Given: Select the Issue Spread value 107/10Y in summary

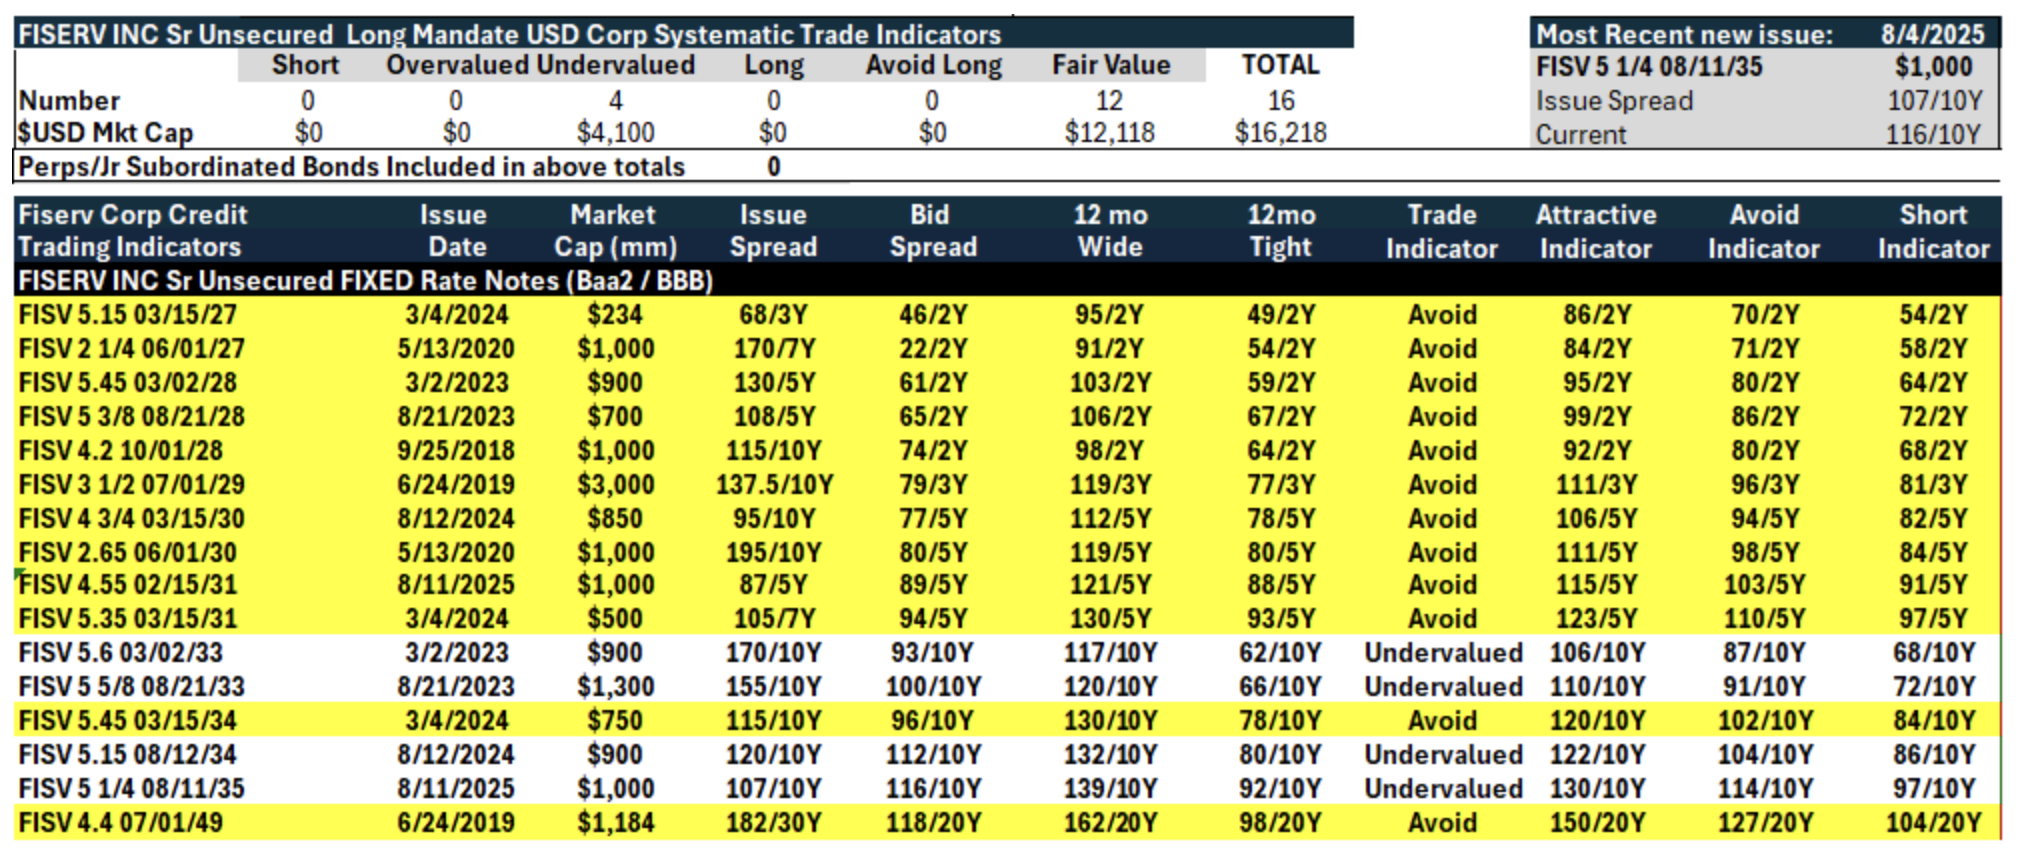Looking at the screenshot, I should 1934,101.
